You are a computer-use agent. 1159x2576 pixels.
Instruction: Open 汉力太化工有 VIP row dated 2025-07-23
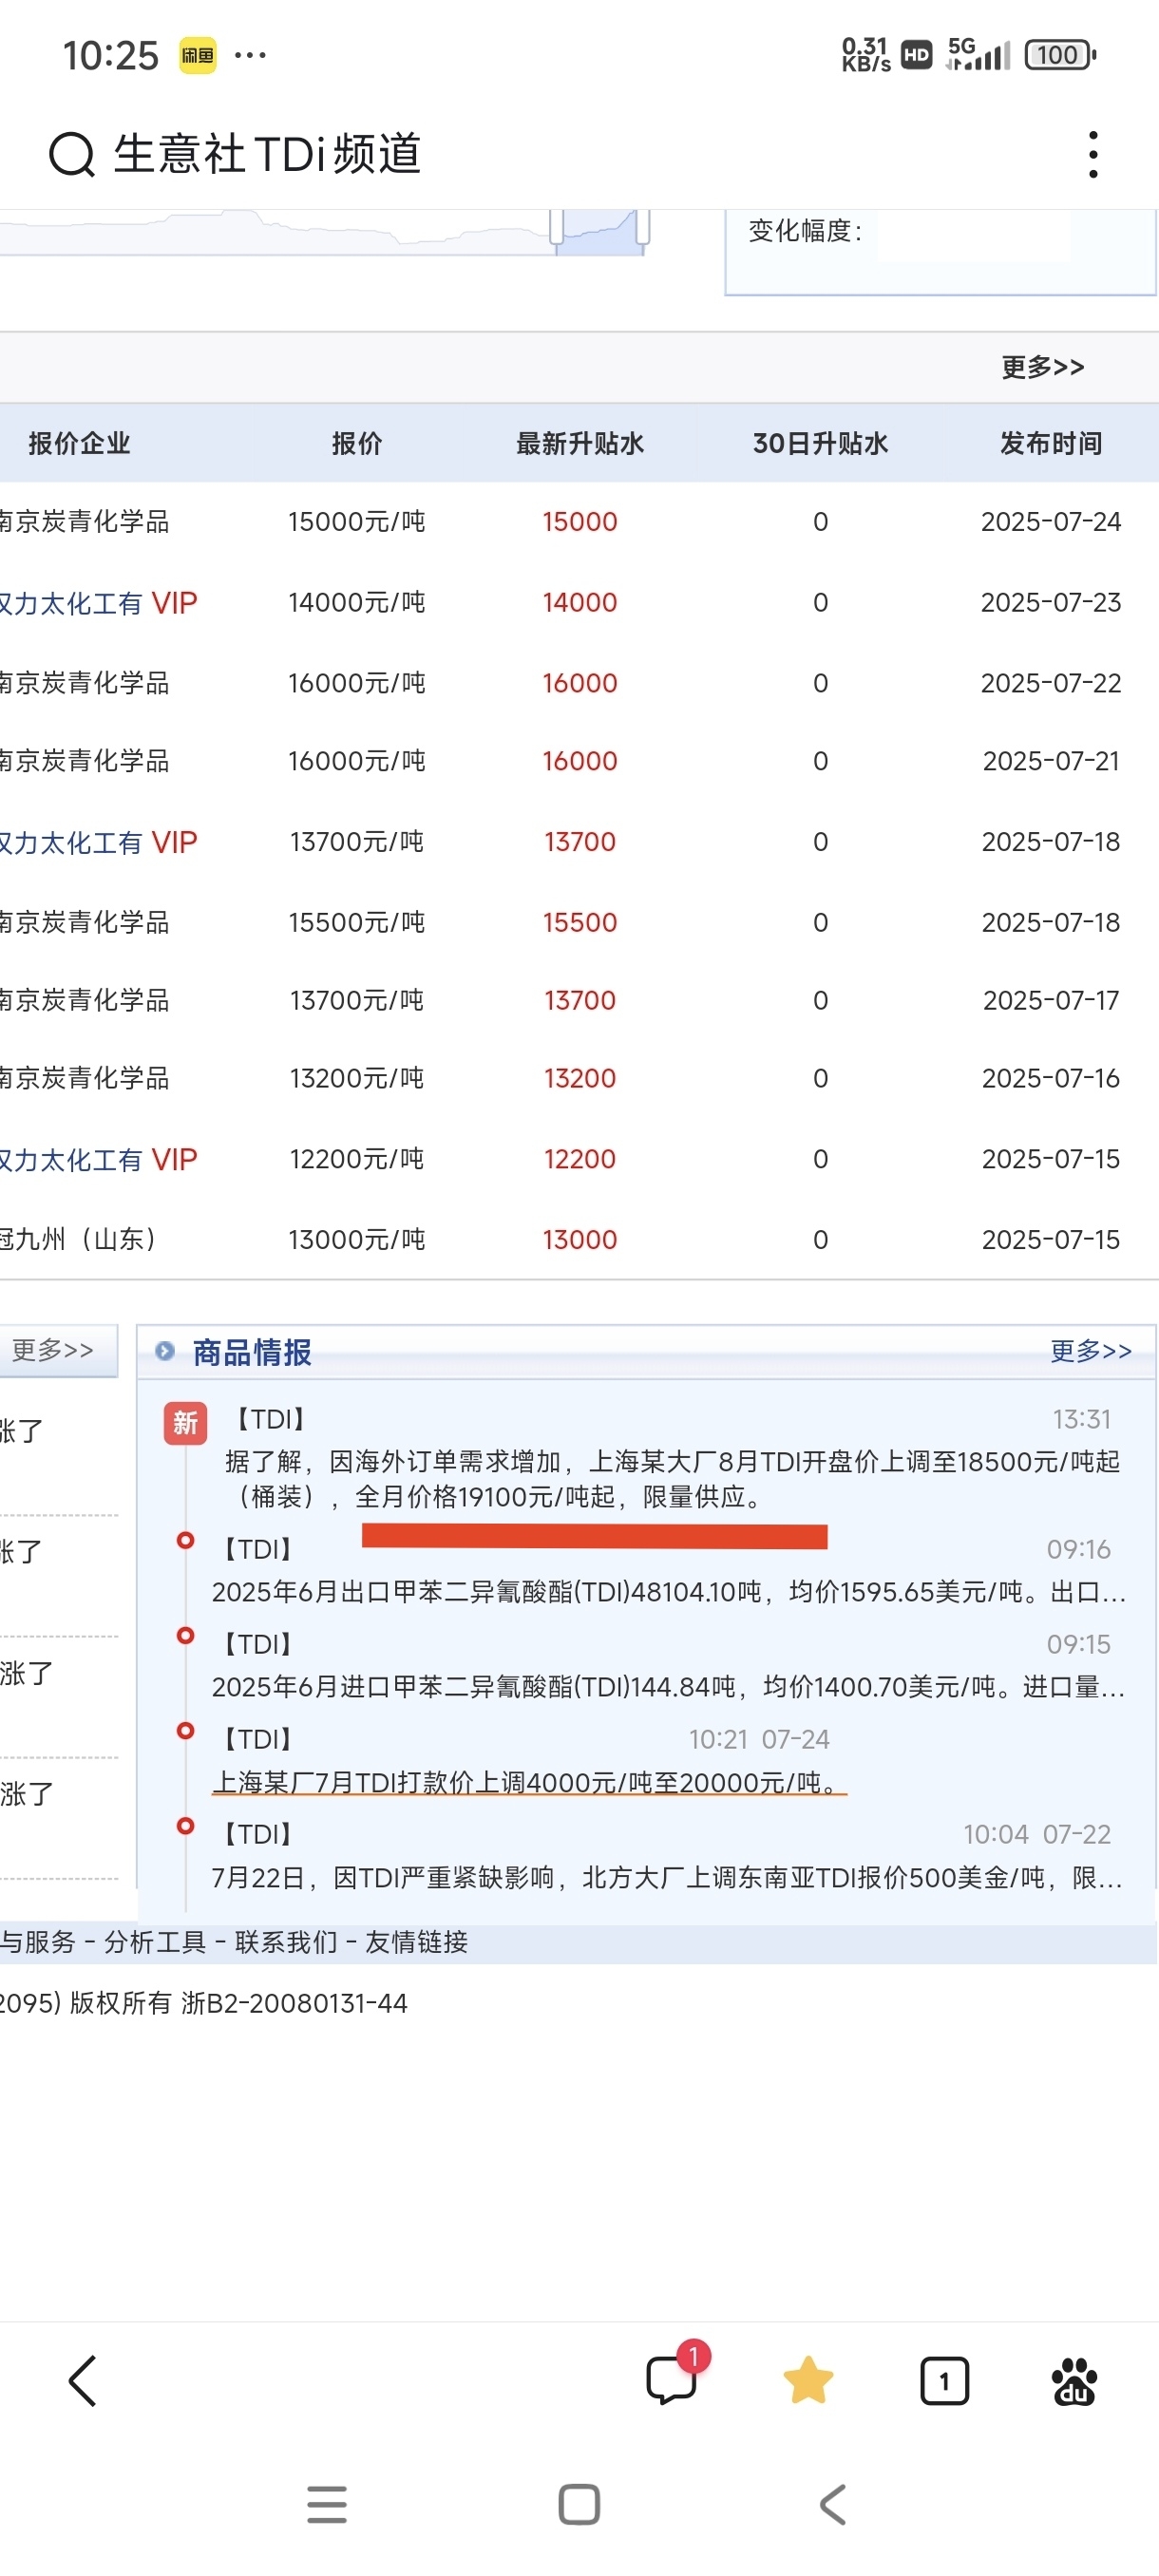pyautogui.click(x=98, y=603)
